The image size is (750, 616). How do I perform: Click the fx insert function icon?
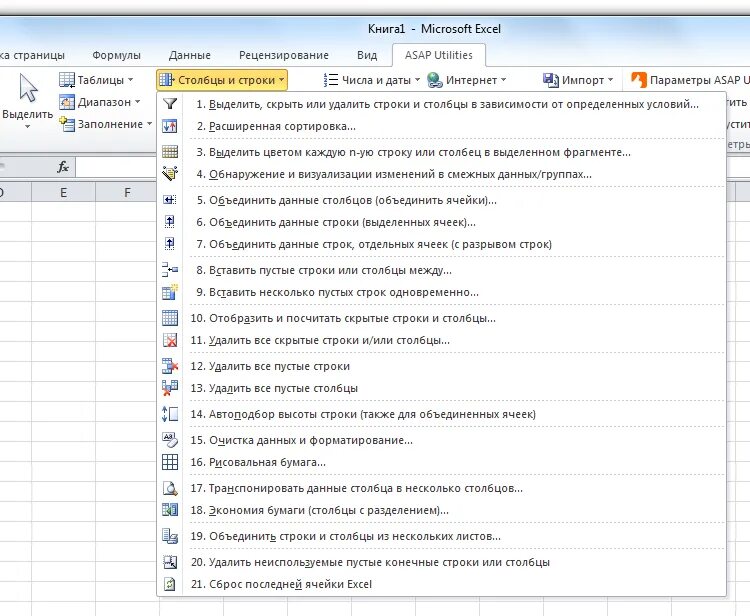click(63, 166)
